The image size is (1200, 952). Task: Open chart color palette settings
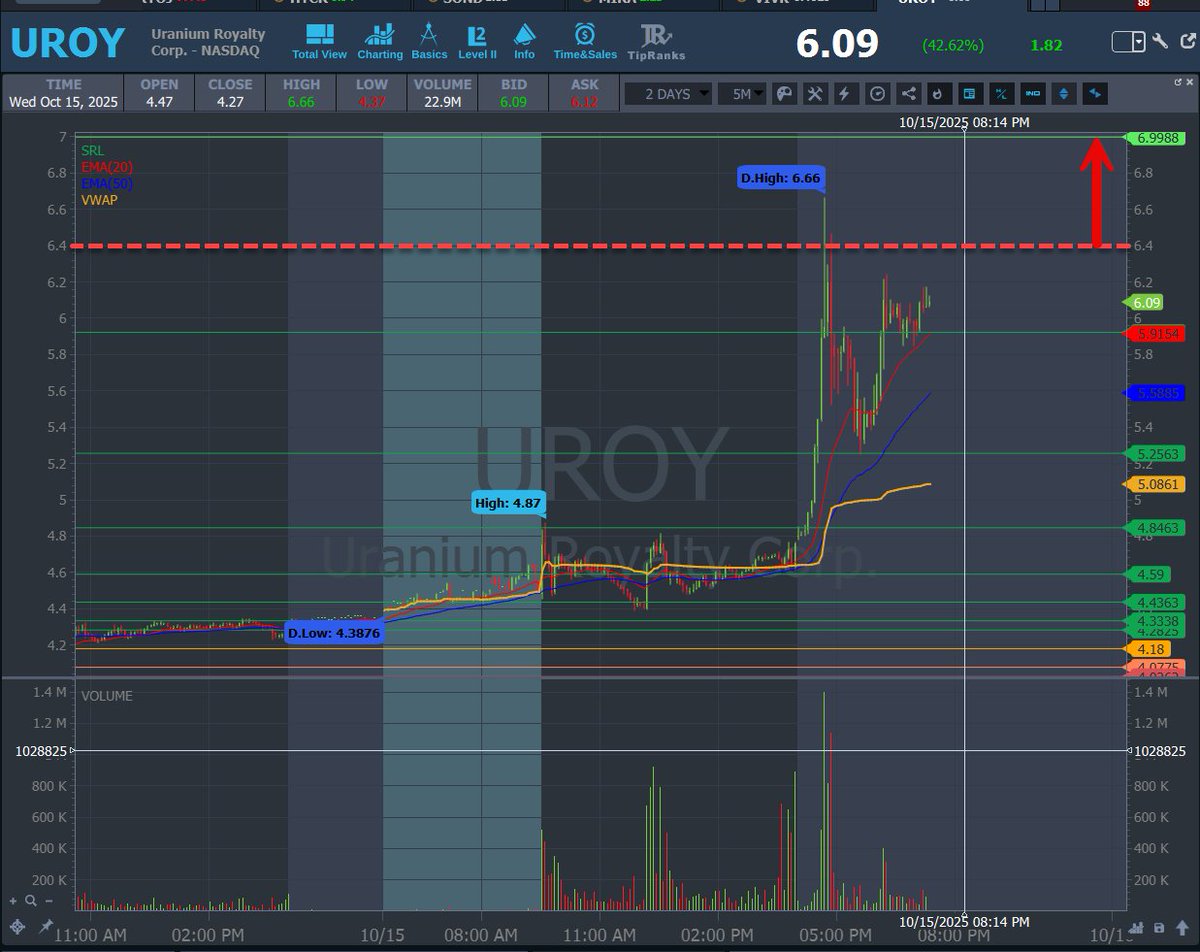(x=784, y=94)
